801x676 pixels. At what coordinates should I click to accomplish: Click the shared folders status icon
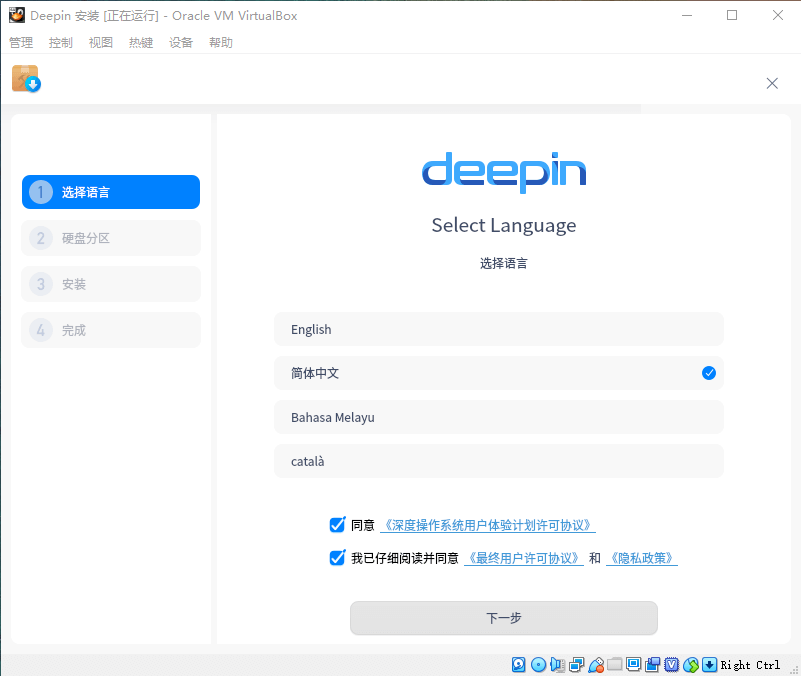point(615,664)
